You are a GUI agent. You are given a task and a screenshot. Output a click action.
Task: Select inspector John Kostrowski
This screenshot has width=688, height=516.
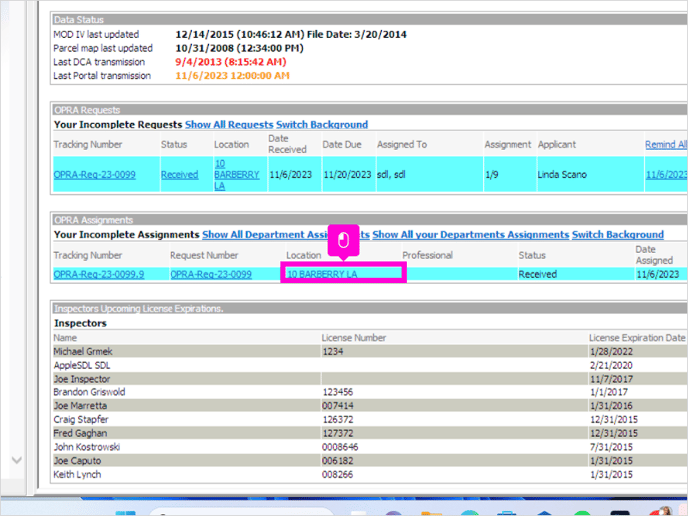pos(86,447)
